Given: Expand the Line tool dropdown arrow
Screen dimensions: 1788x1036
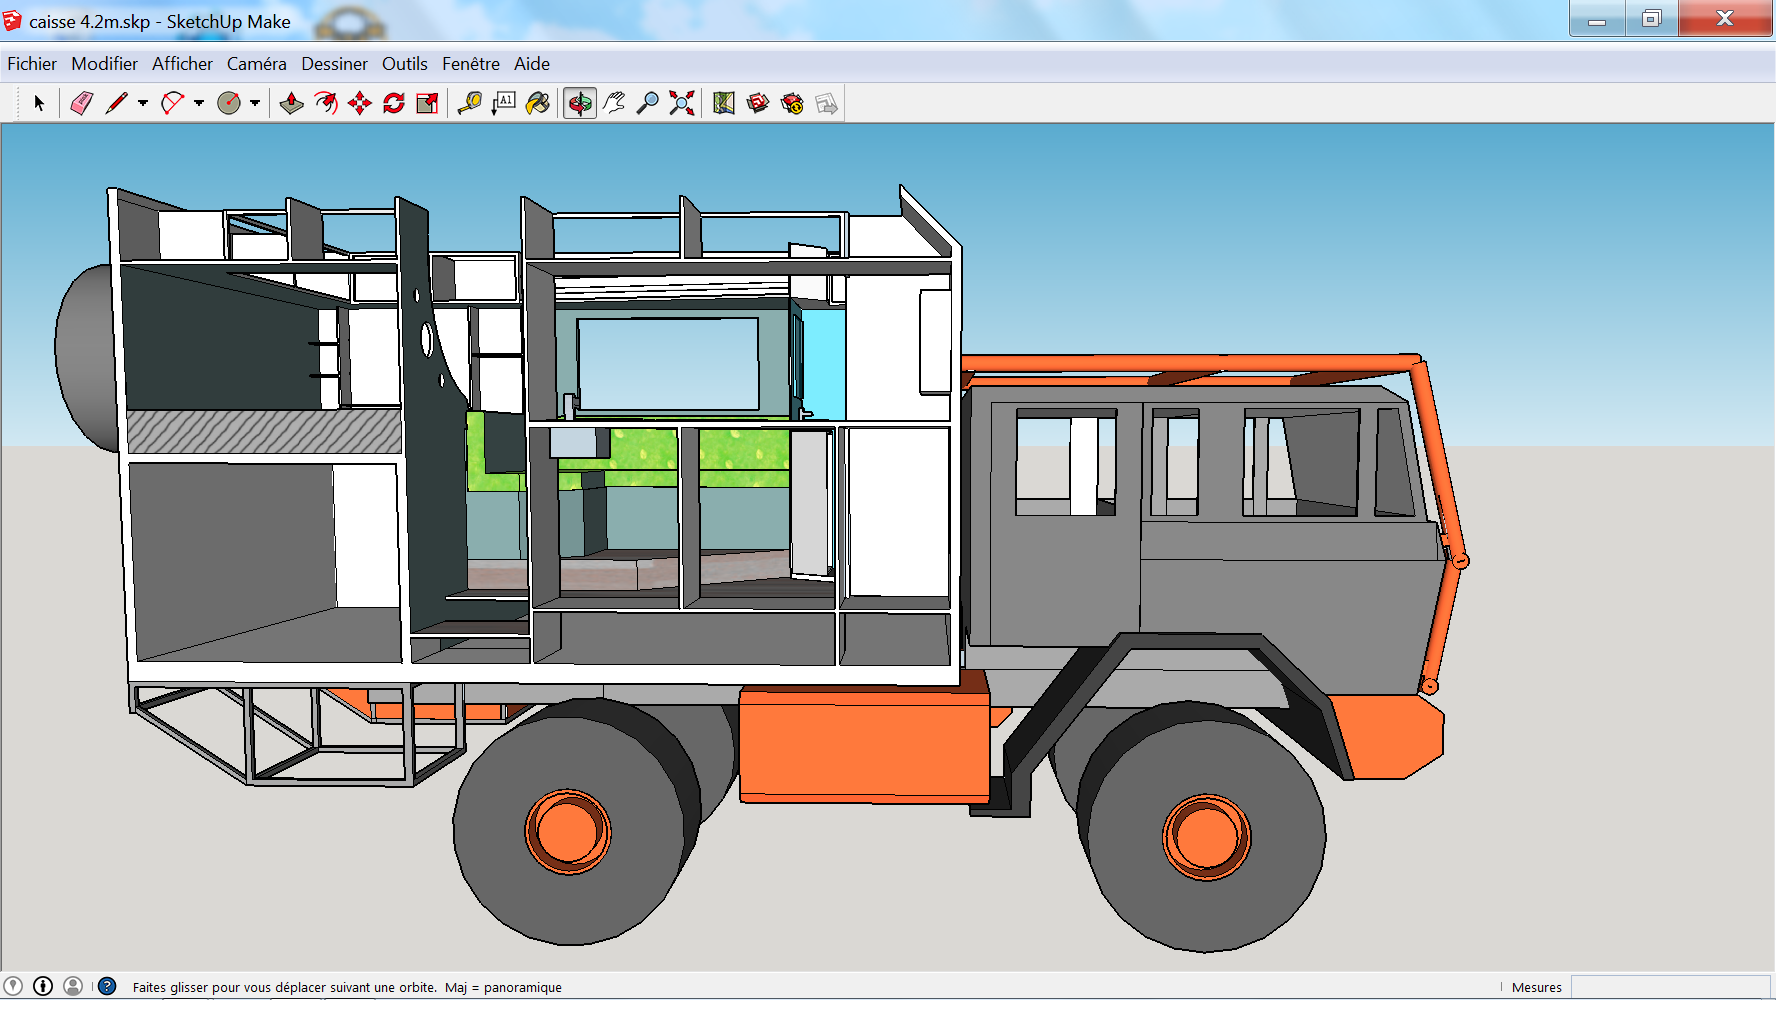Looking at the screenshot, I should (x=143, y=103).
